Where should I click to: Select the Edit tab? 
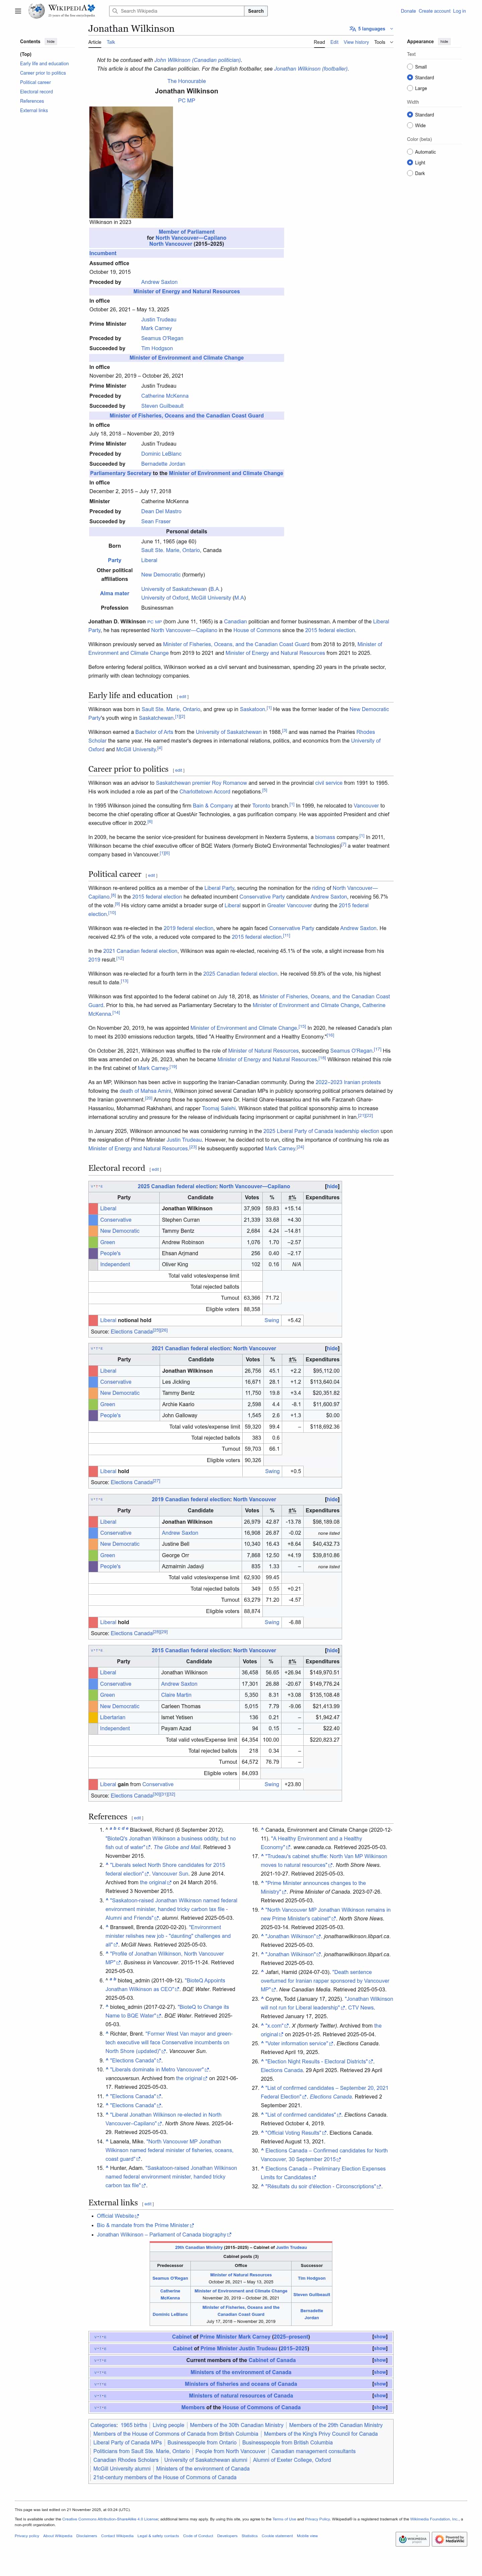334,42
